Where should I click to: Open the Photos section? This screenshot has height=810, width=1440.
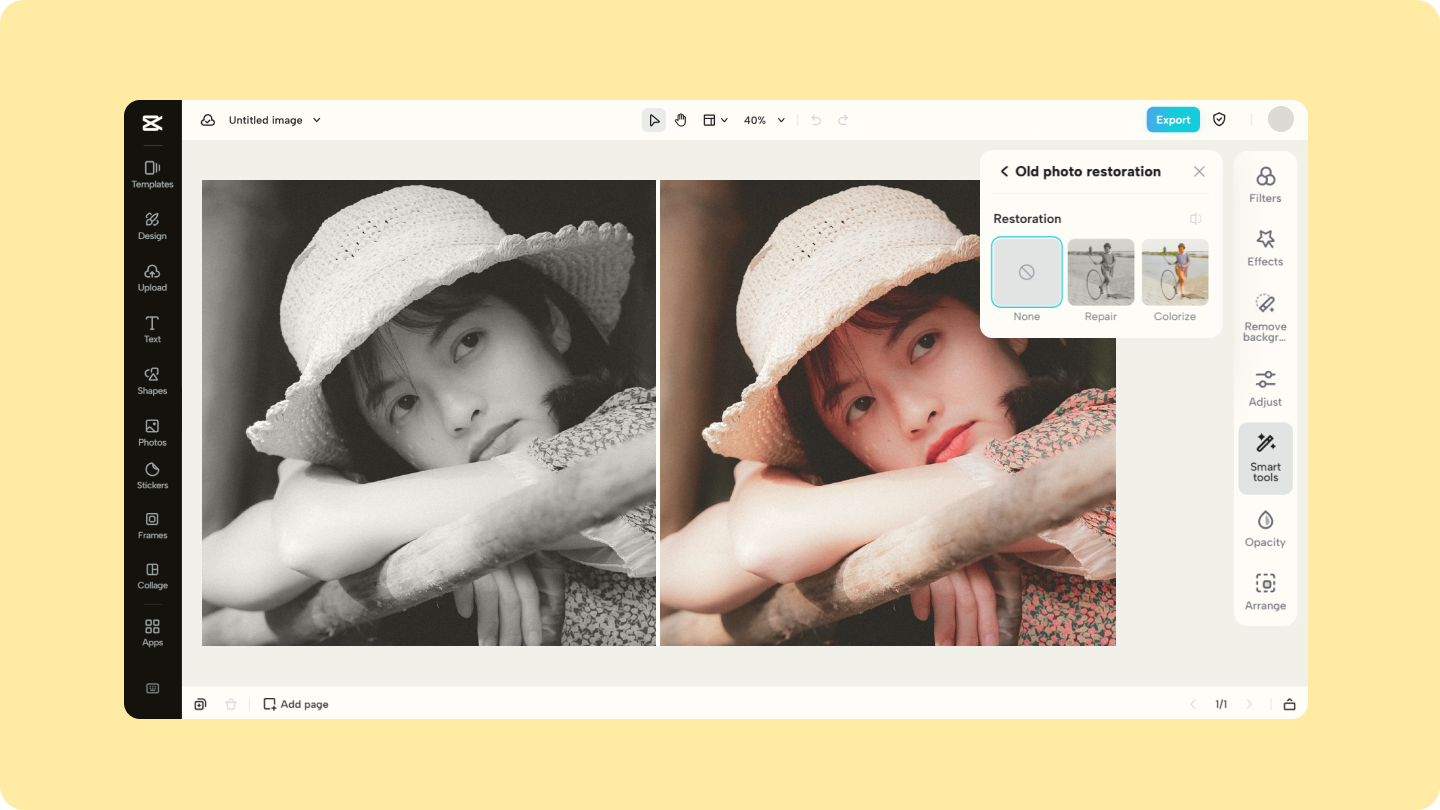click(x=152, y=432)
